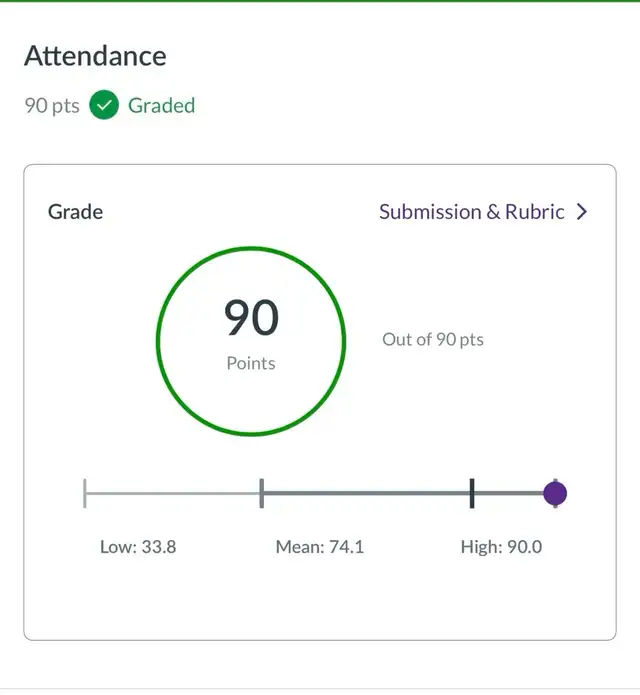Viewport: 640px width, 695px height.
Task: Select the Attendance assignment title
Action: point(95,56)
